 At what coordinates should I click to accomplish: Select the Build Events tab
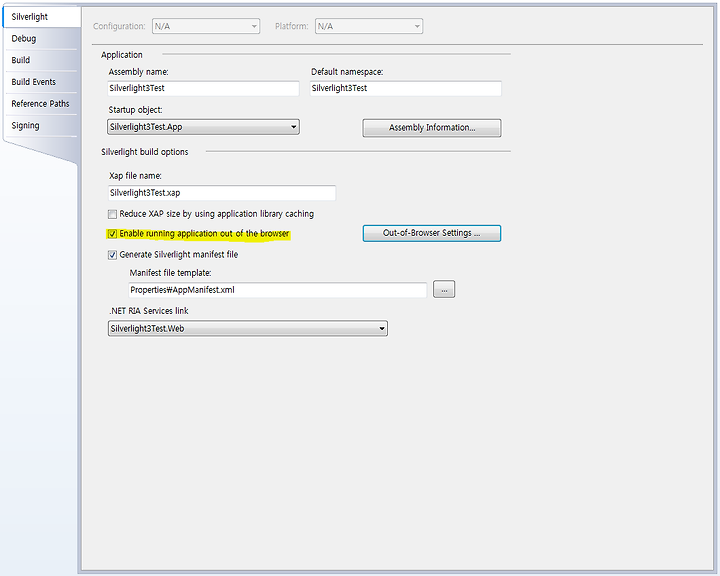(41, 82)
